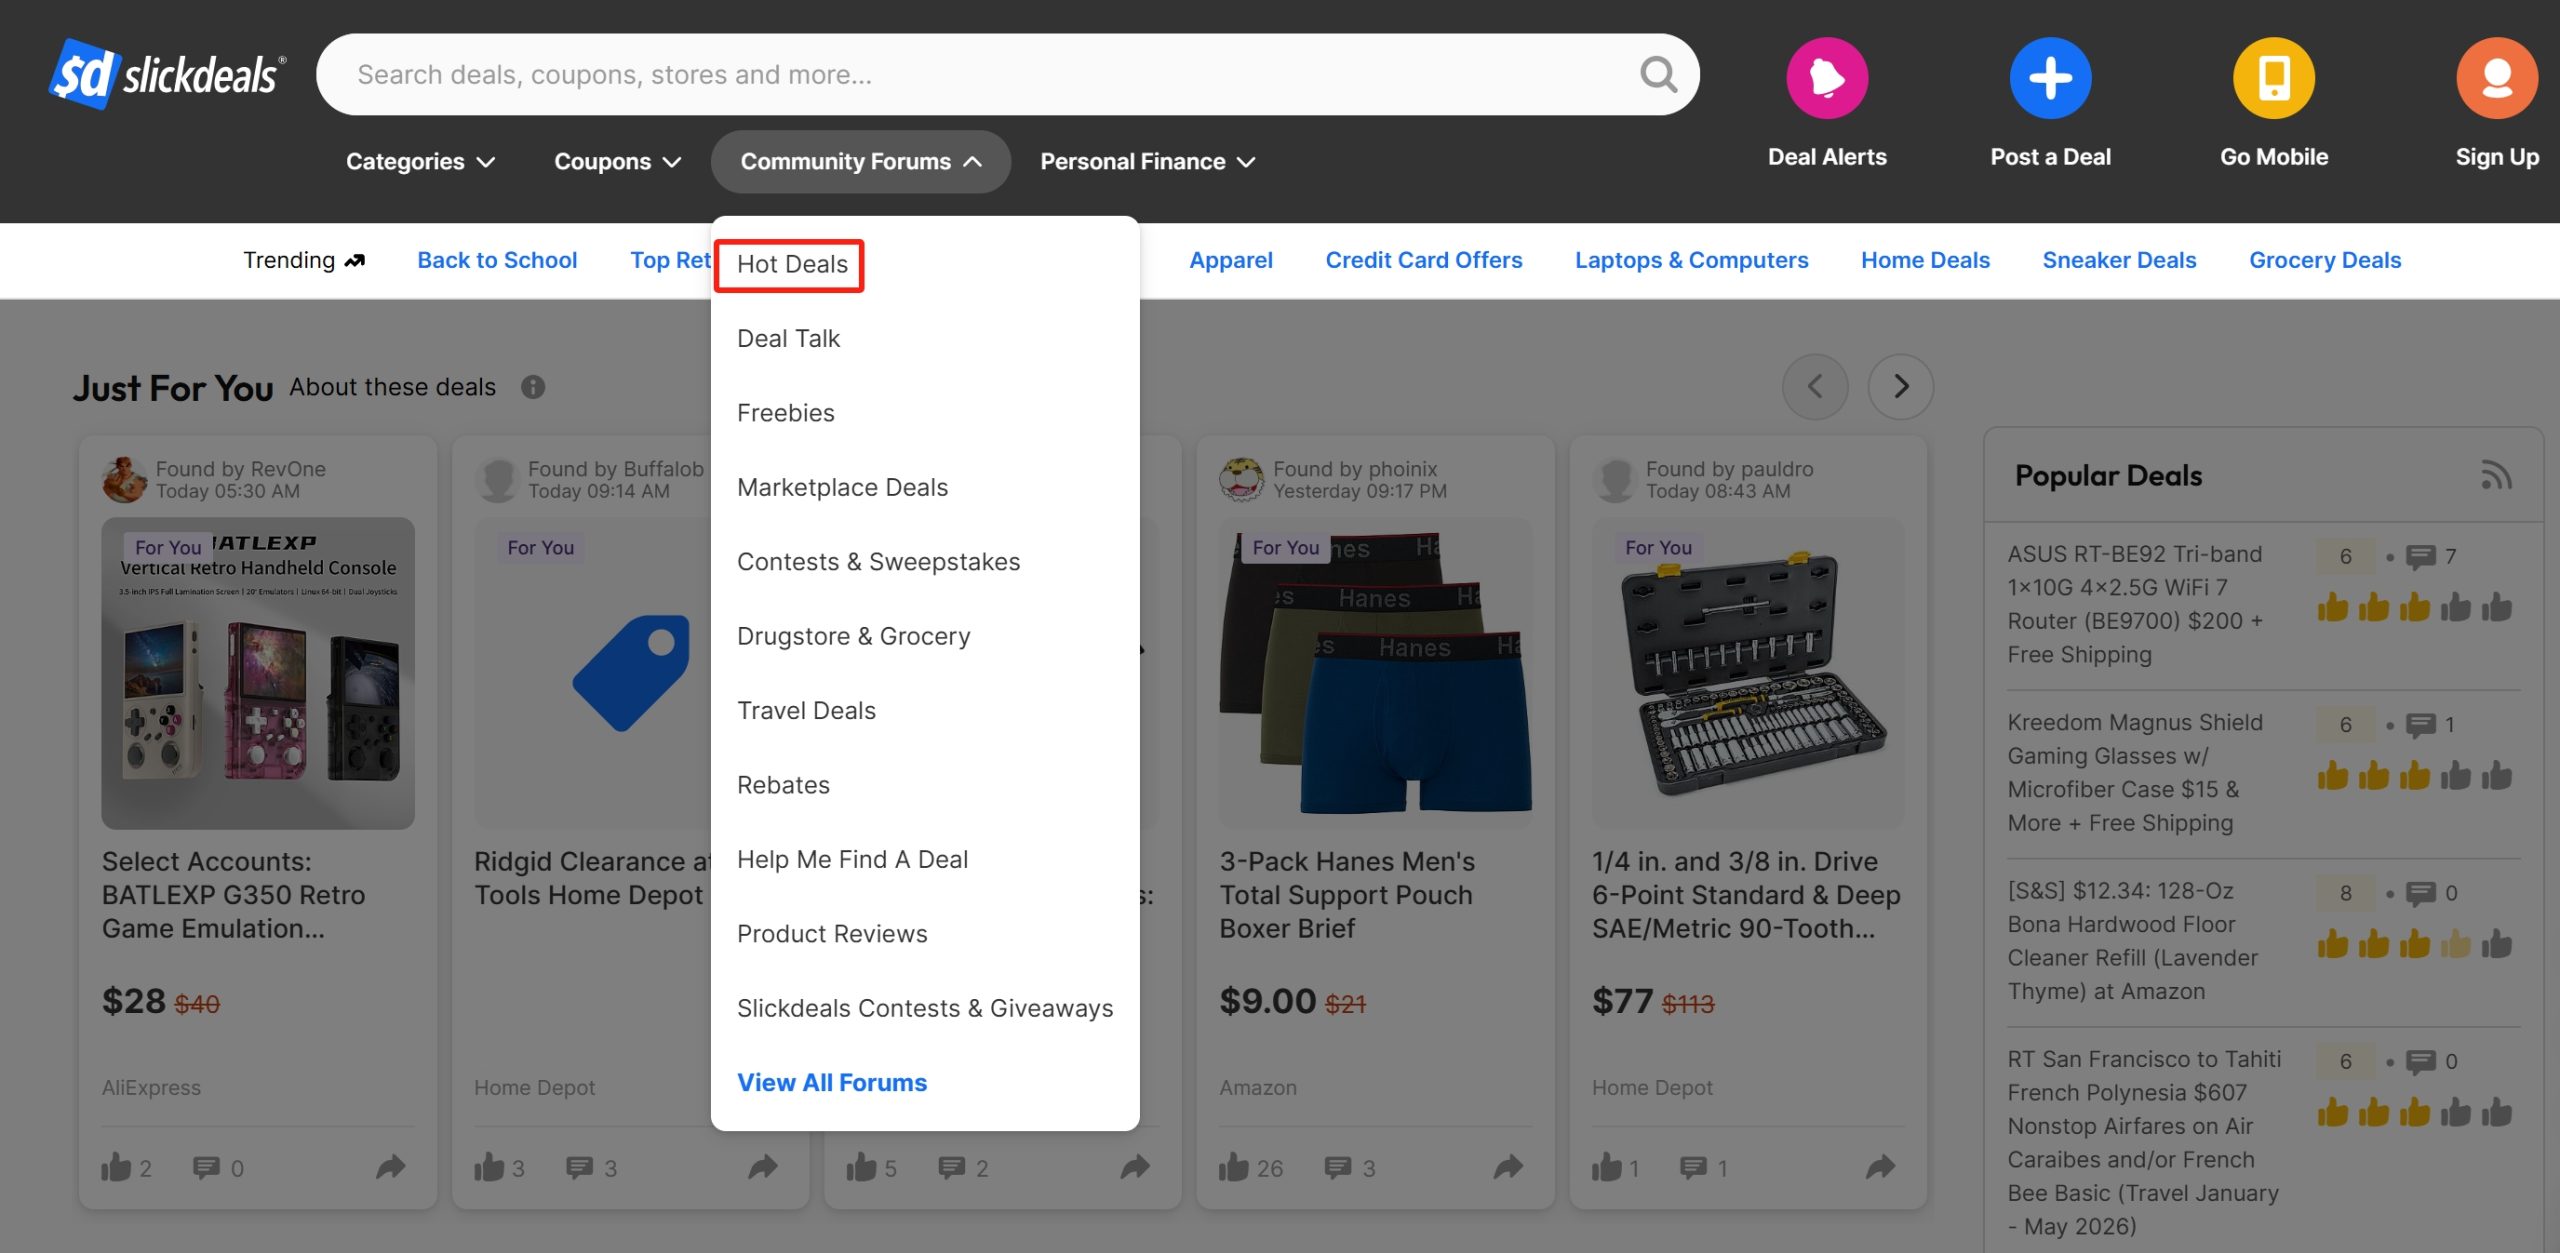This screenshot has height=1253, width=2560.
Task: Like the Hanes Boxer Brief deal
Action: 1234,1167
